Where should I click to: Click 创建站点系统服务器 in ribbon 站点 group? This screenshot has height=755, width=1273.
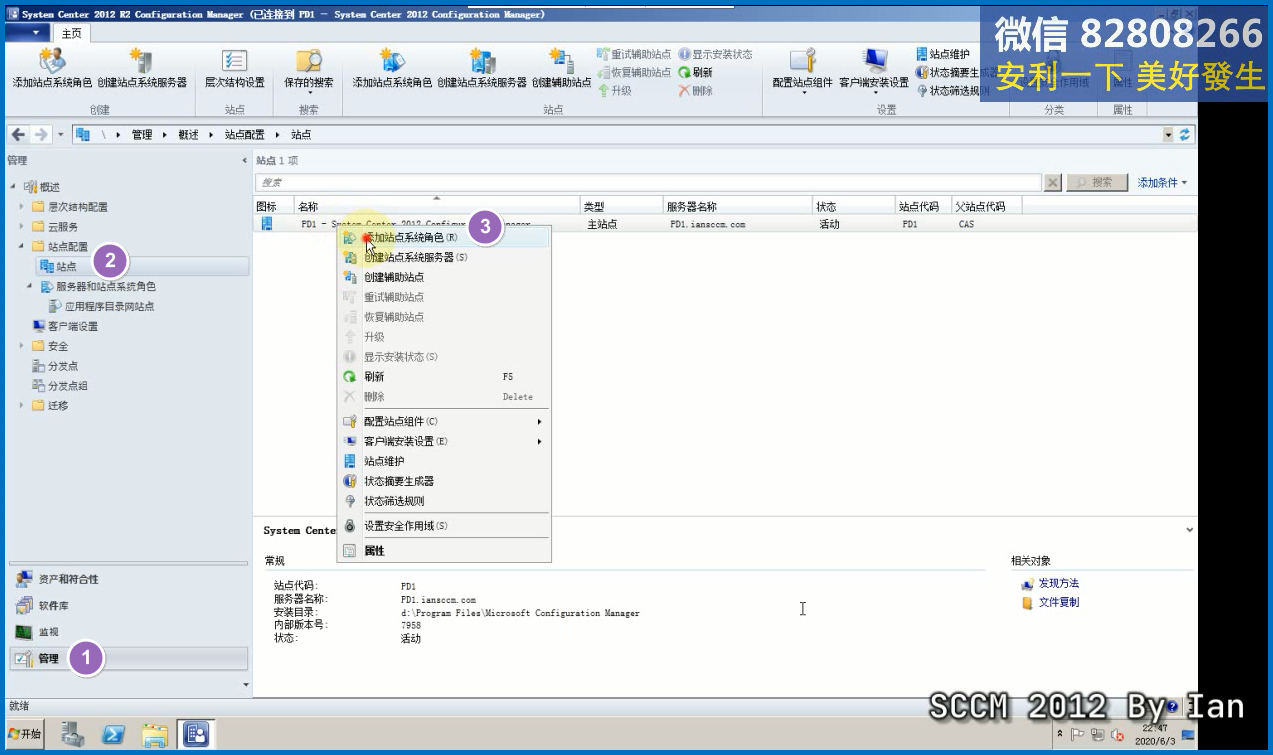point(482,68)
